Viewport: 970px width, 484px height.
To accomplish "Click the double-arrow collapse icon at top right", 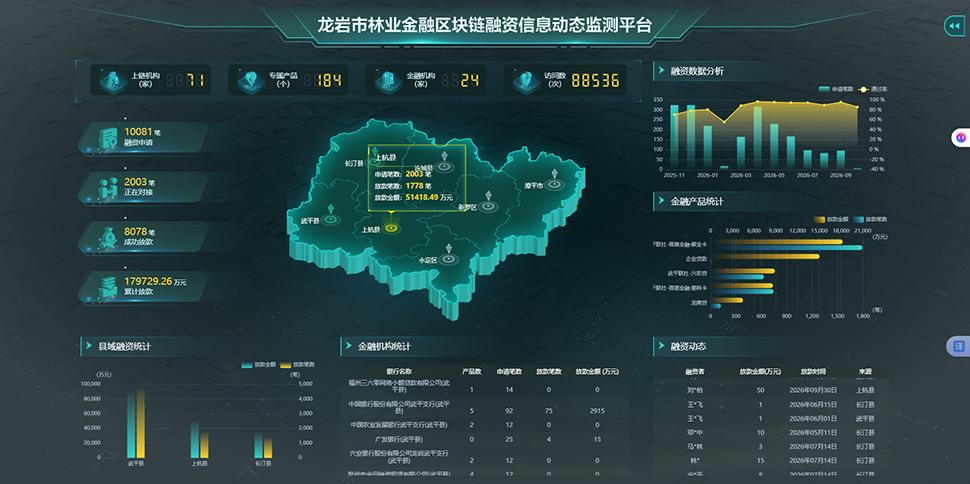I will pos(953,26).
